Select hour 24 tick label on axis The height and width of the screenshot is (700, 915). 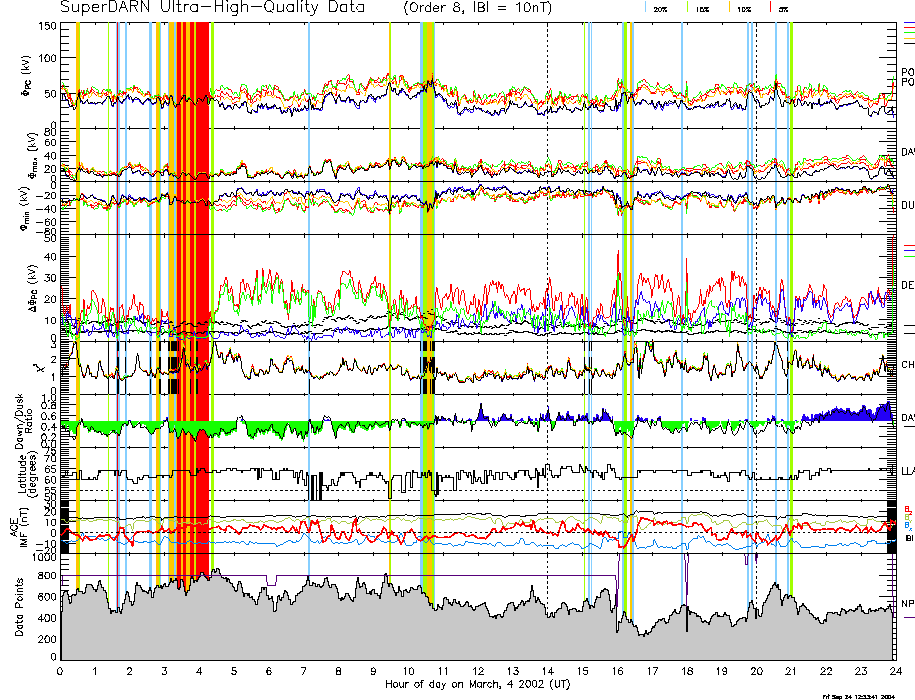click(x=894, y=671)
